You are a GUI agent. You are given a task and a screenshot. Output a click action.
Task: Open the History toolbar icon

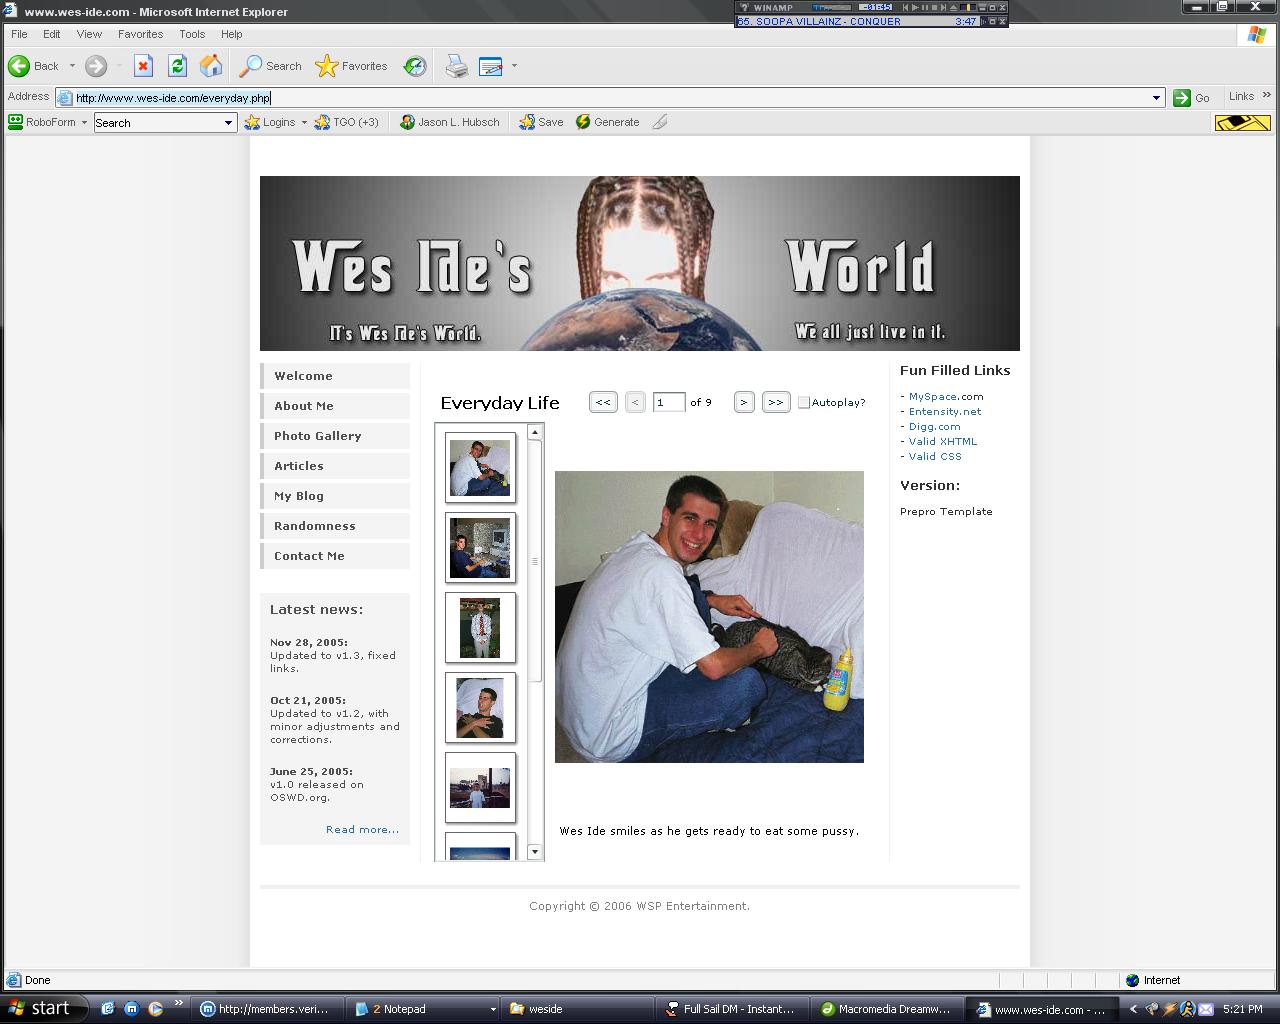415,66
